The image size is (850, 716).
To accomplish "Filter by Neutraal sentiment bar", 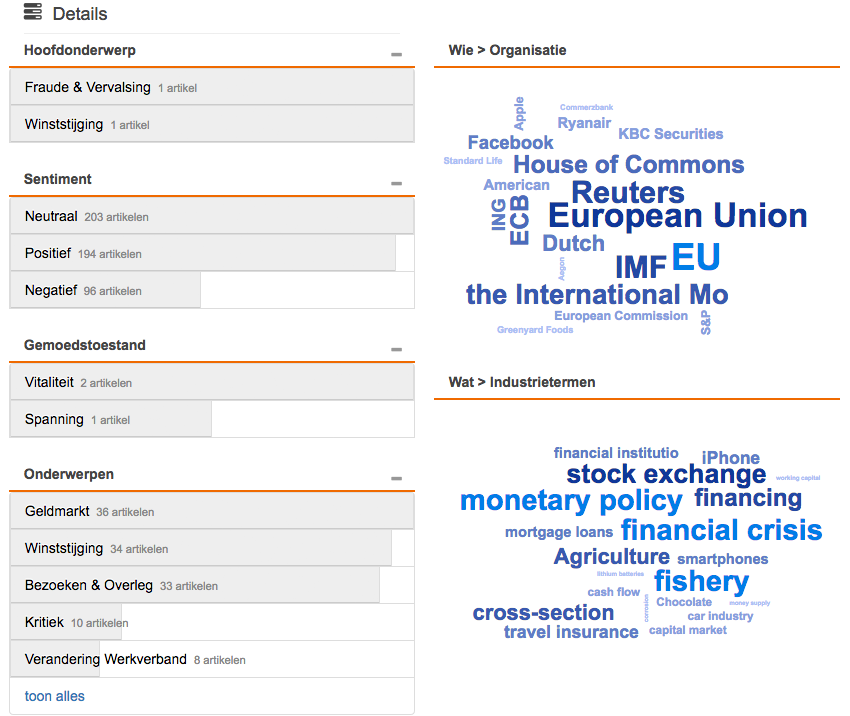I will click(x=212, y=216).
